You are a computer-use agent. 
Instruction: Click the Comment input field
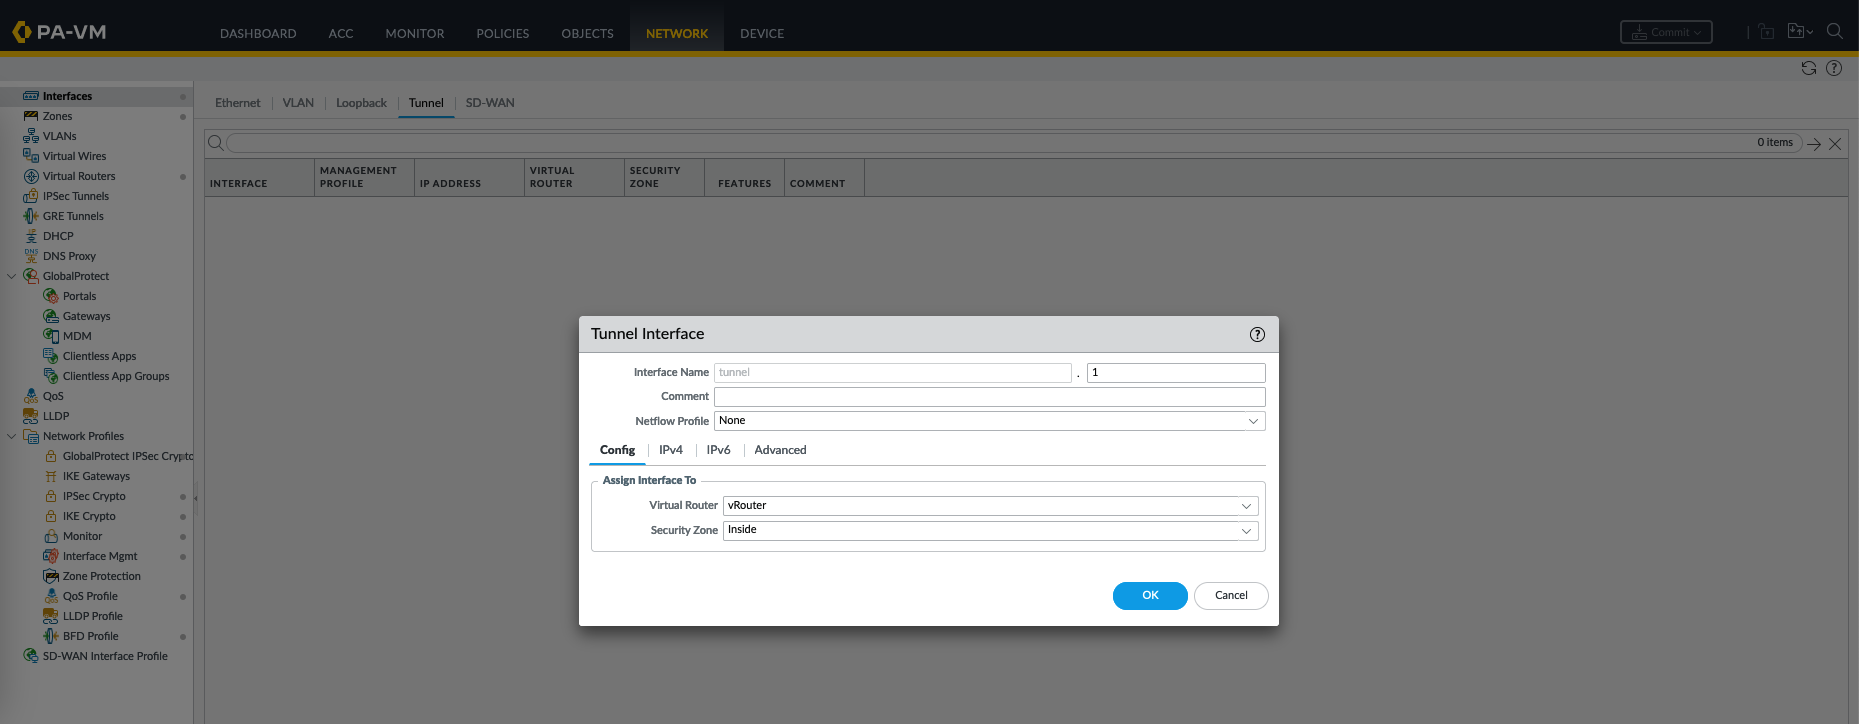click(x=989, y=397)
